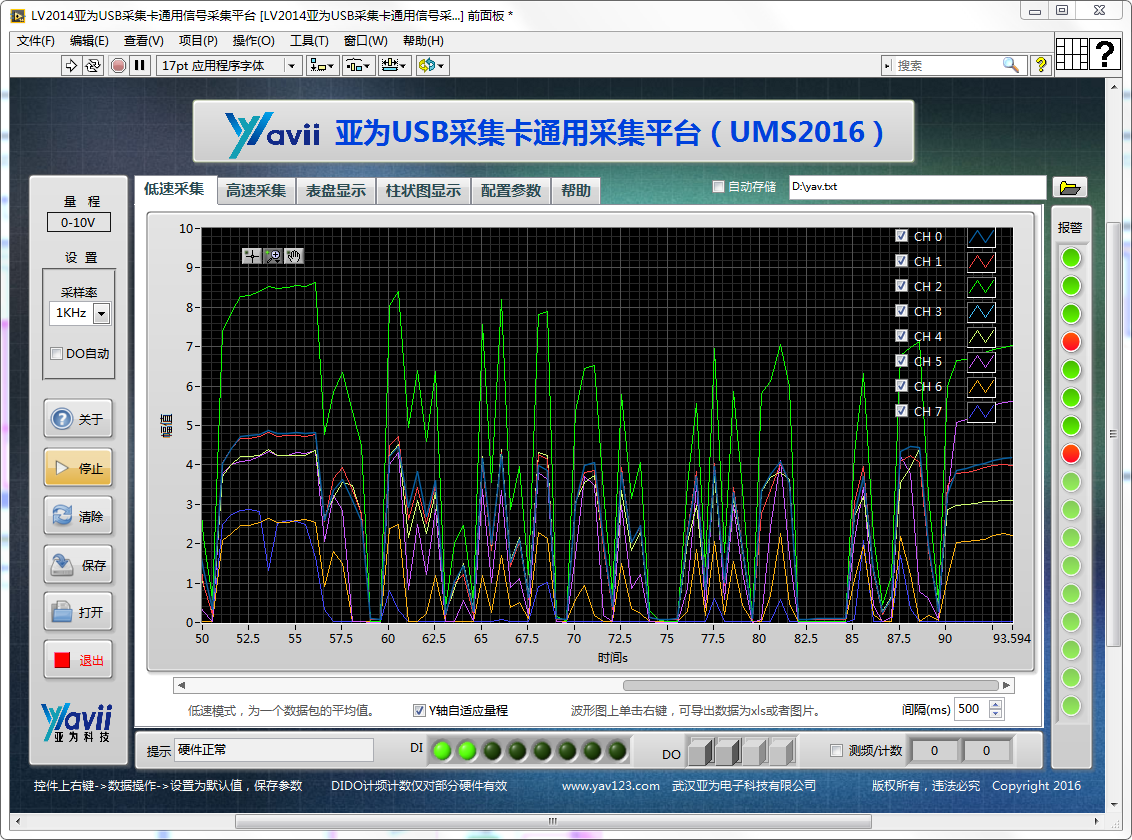Open the Align Objects dropdown in the toolbar
This screenshot has width=1132, height=840.
pyautogui.click(x=319, y=65)
